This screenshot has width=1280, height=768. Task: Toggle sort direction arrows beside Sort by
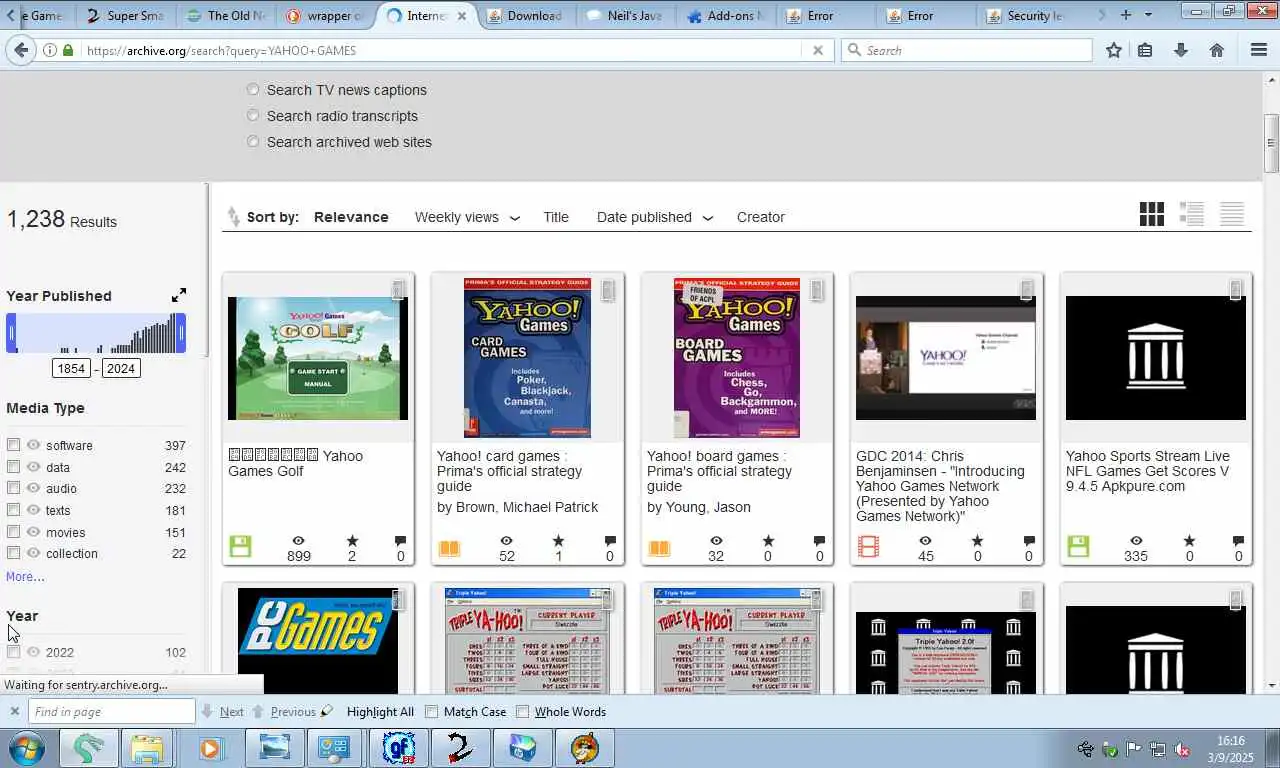click(x=233, y=217)
